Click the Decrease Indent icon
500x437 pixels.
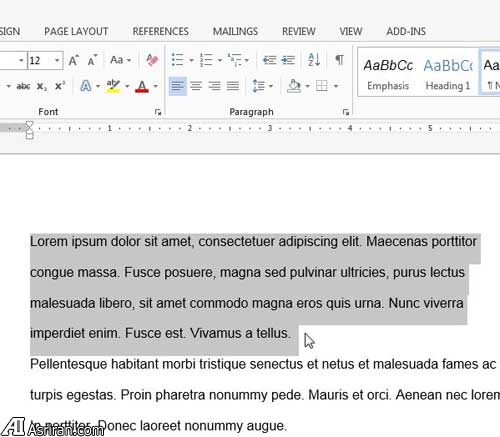click(269, 60)
